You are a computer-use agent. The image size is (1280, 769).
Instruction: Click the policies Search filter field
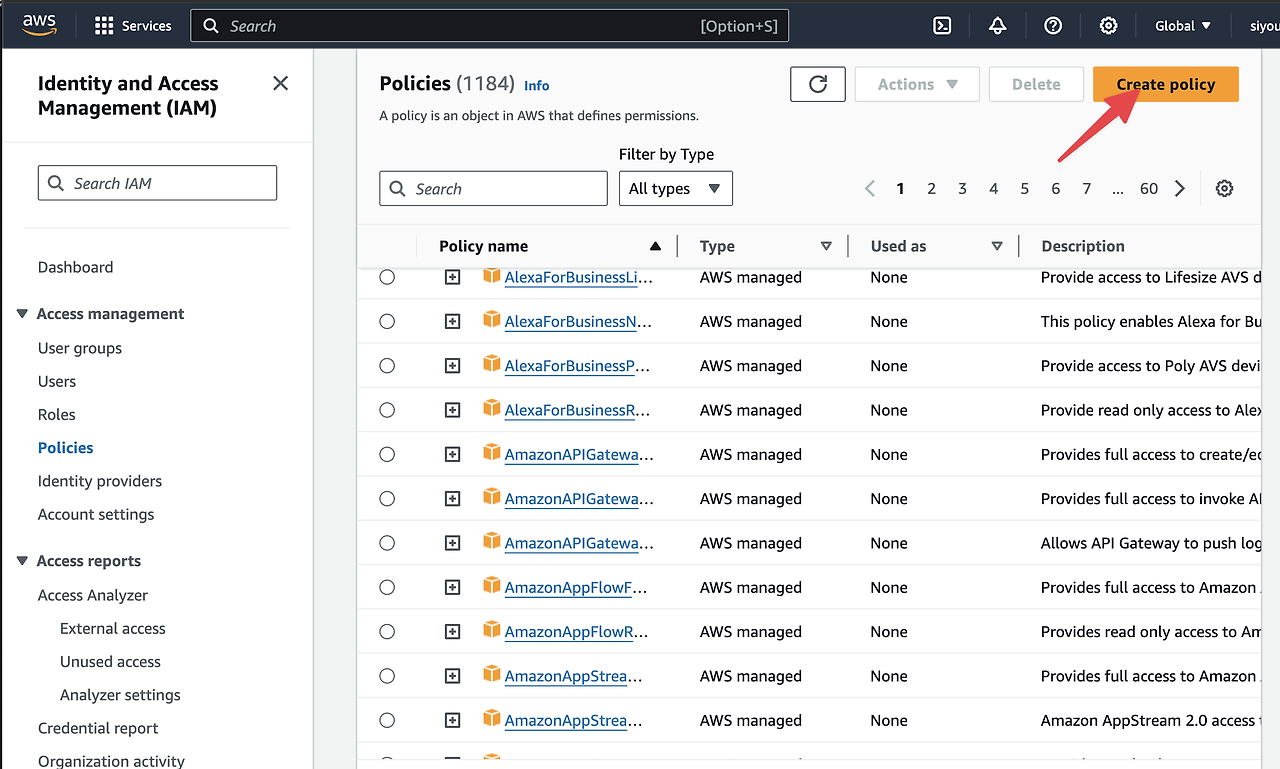coord(493,188)
